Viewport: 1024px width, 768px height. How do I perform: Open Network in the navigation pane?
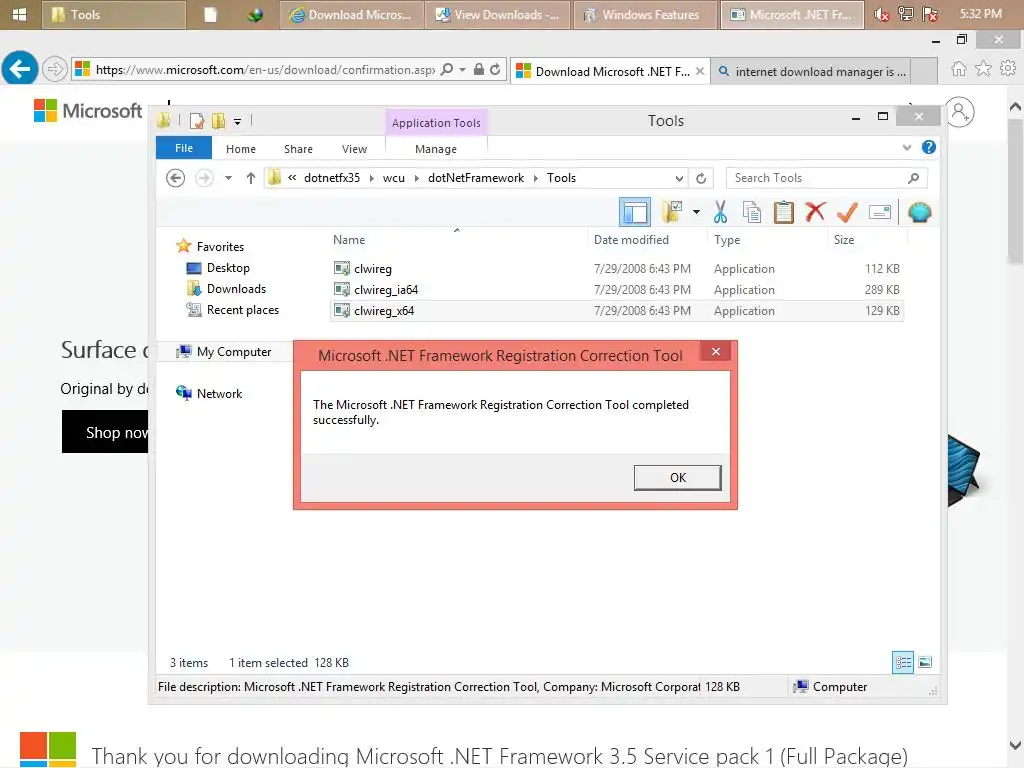(x=219, y=393)
